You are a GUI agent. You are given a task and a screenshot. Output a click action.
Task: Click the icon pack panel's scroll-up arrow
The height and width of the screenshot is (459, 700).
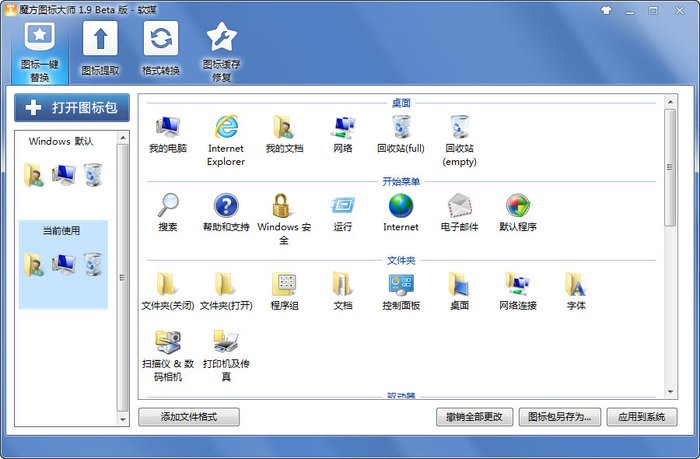[x=123, y=138]
